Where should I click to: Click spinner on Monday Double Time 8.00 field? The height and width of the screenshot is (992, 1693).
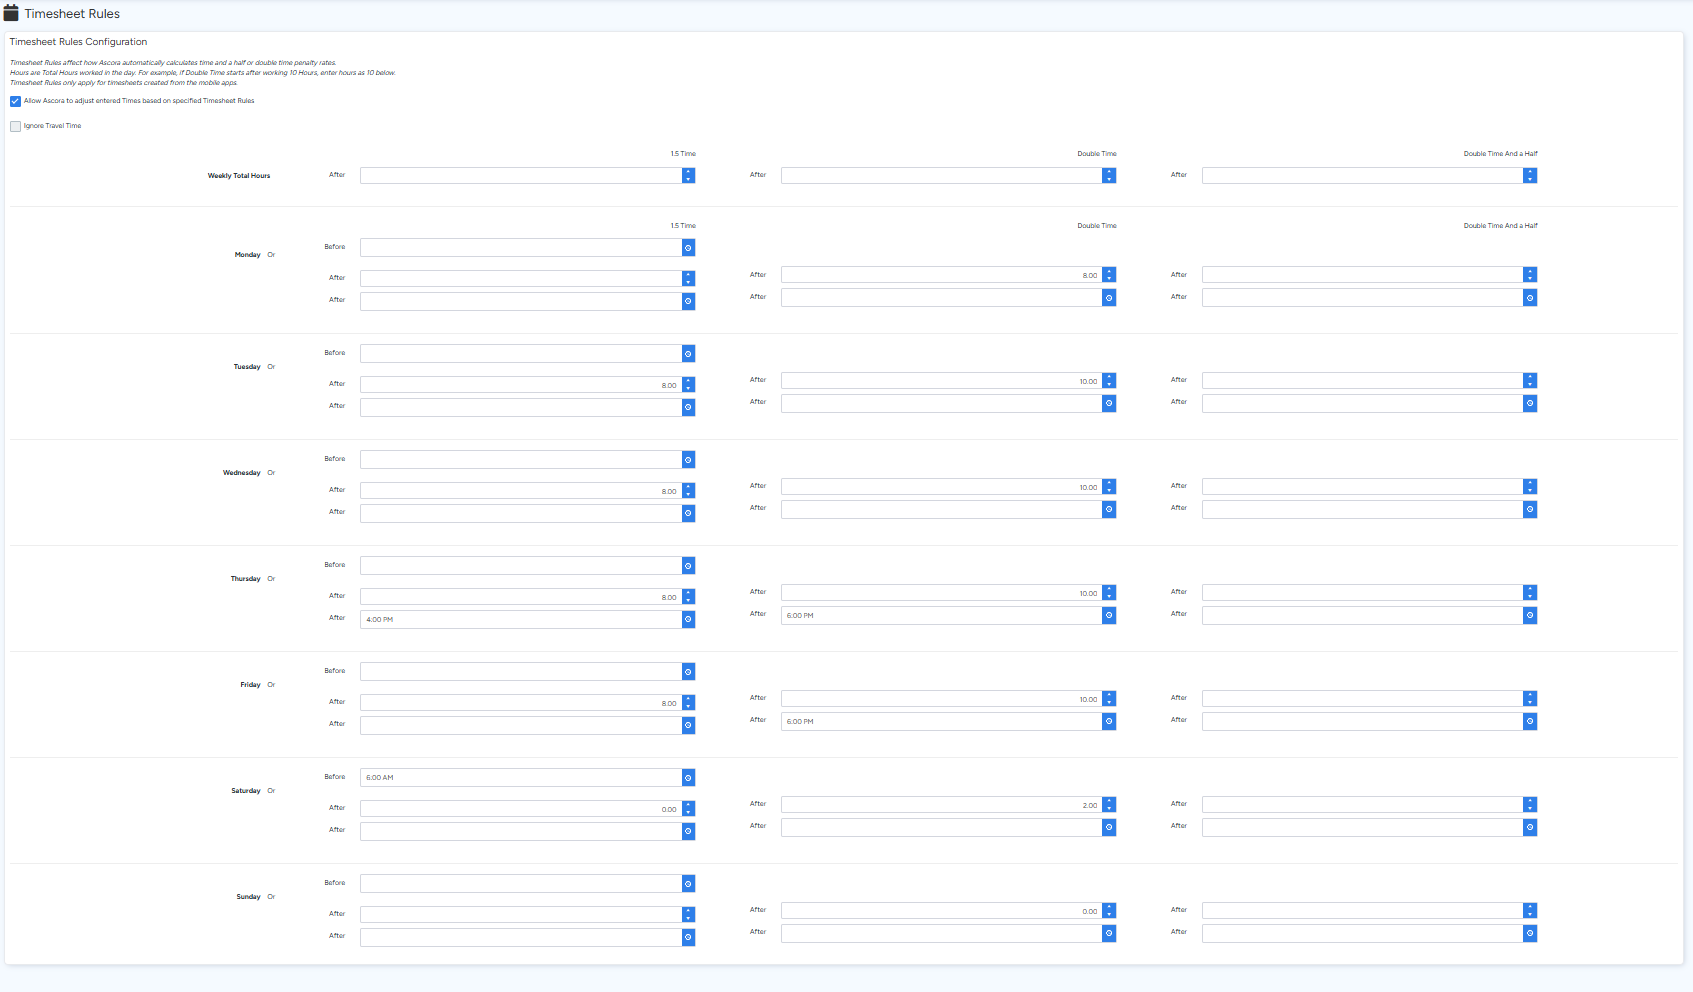(x=1109, y=275)
